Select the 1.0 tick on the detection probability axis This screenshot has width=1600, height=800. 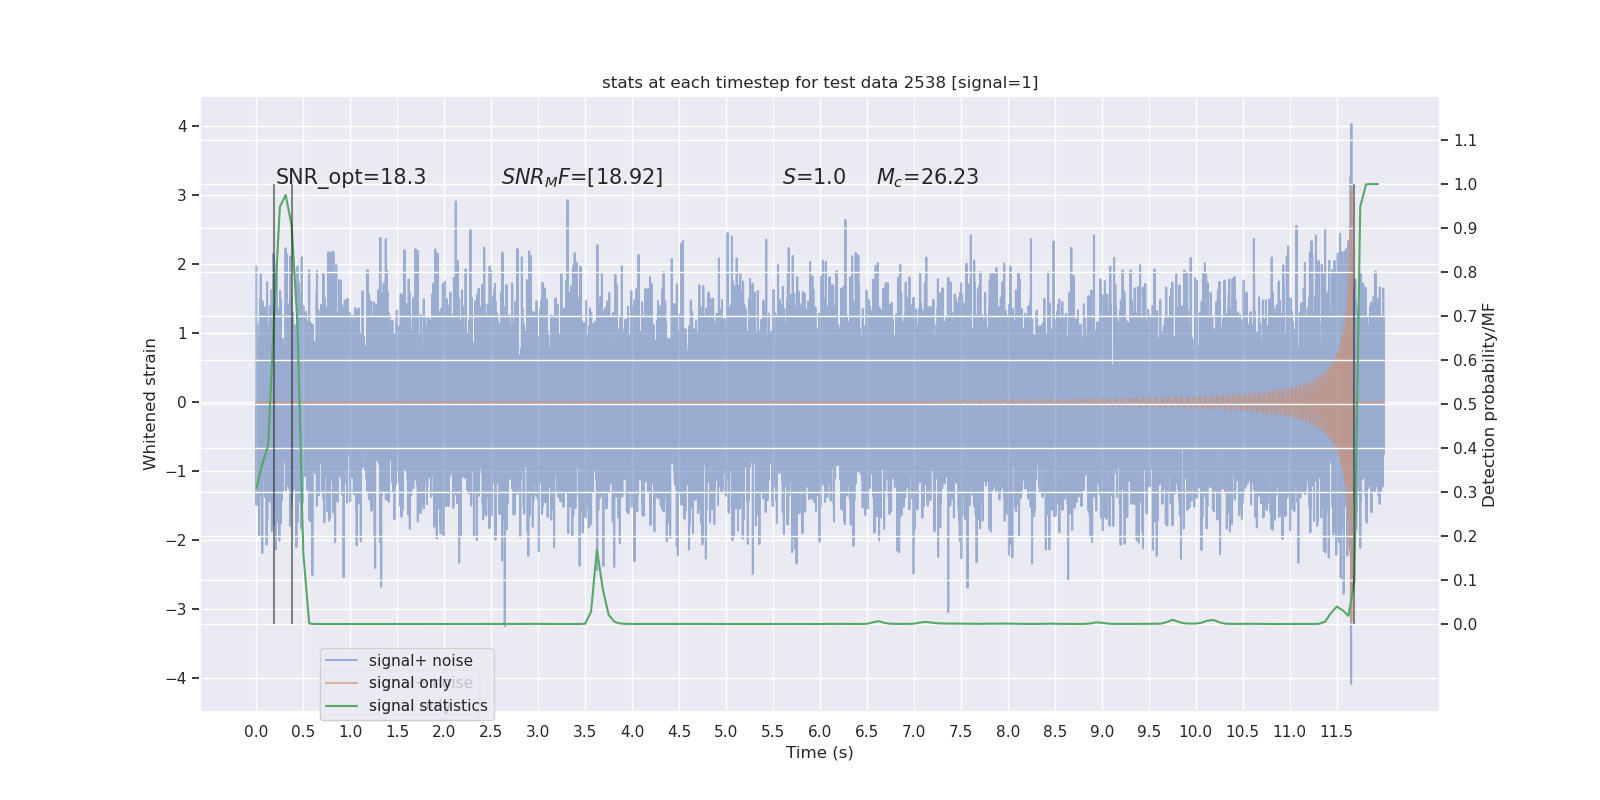tap(1465, 184)
